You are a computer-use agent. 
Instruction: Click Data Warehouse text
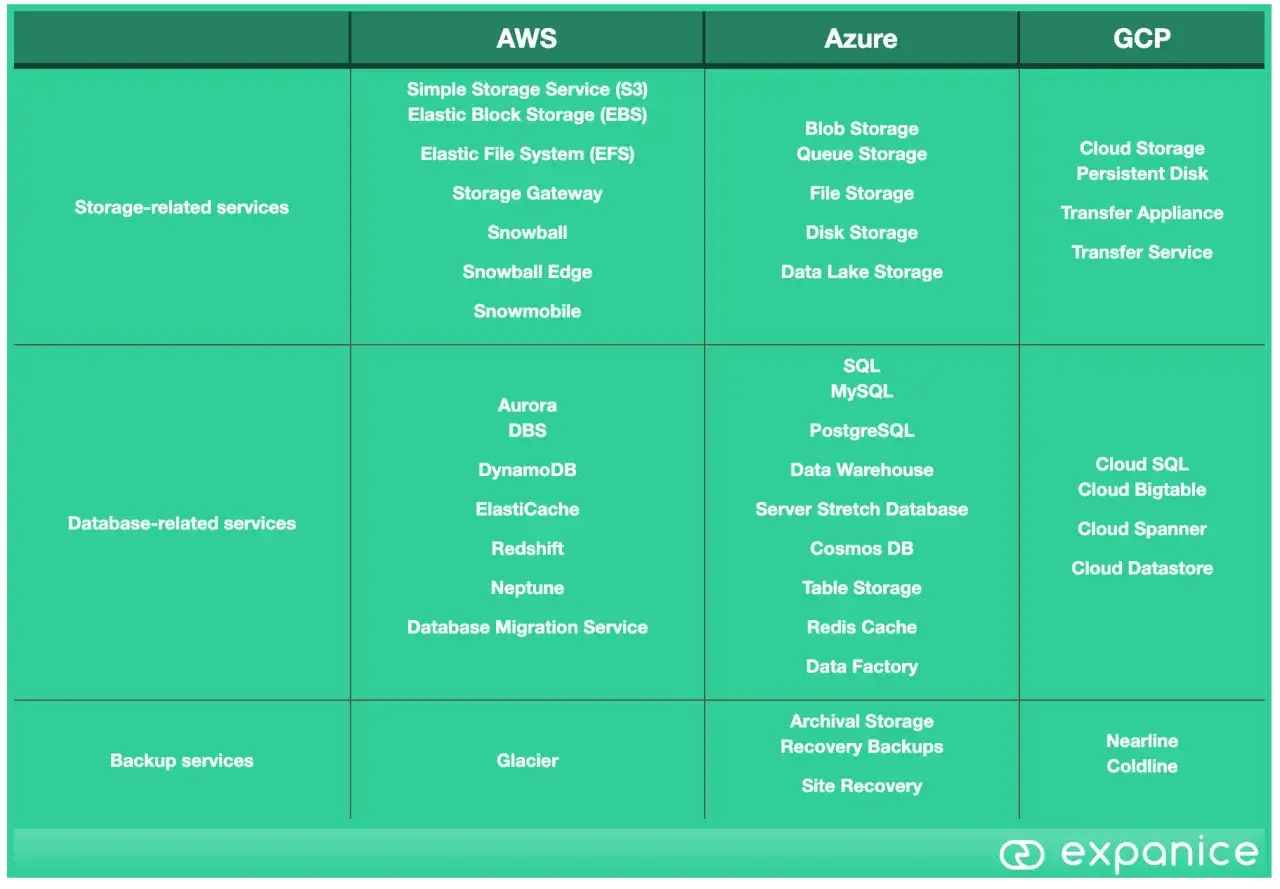coord(861,470)
